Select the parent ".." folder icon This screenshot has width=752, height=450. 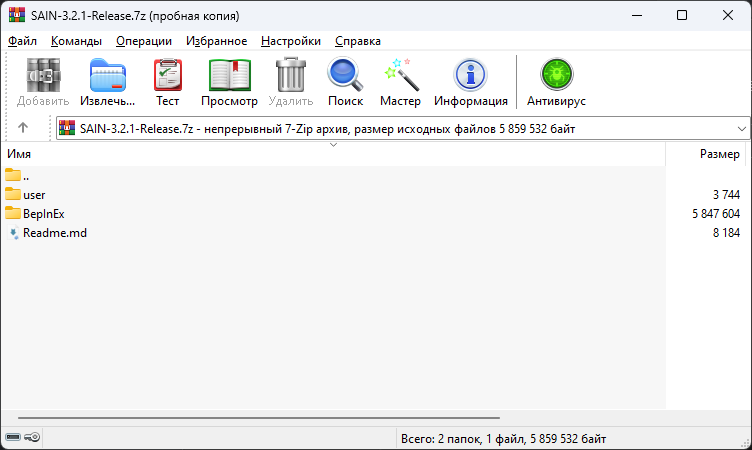coord(13,175)
